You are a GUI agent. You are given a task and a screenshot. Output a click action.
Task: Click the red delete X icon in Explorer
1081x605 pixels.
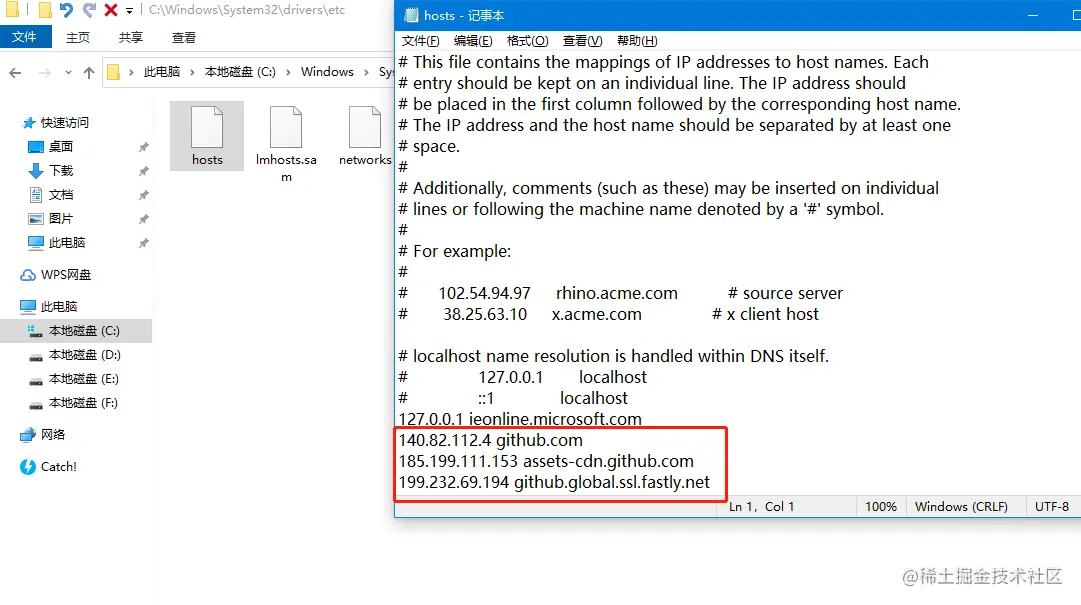coord(111,10)
